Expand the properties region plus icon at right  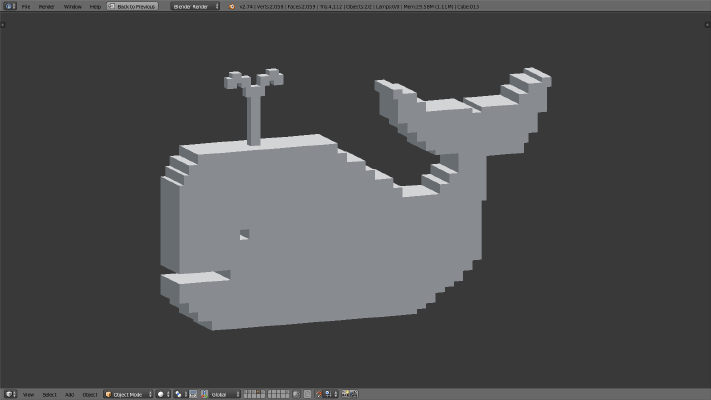coord(707,24)
